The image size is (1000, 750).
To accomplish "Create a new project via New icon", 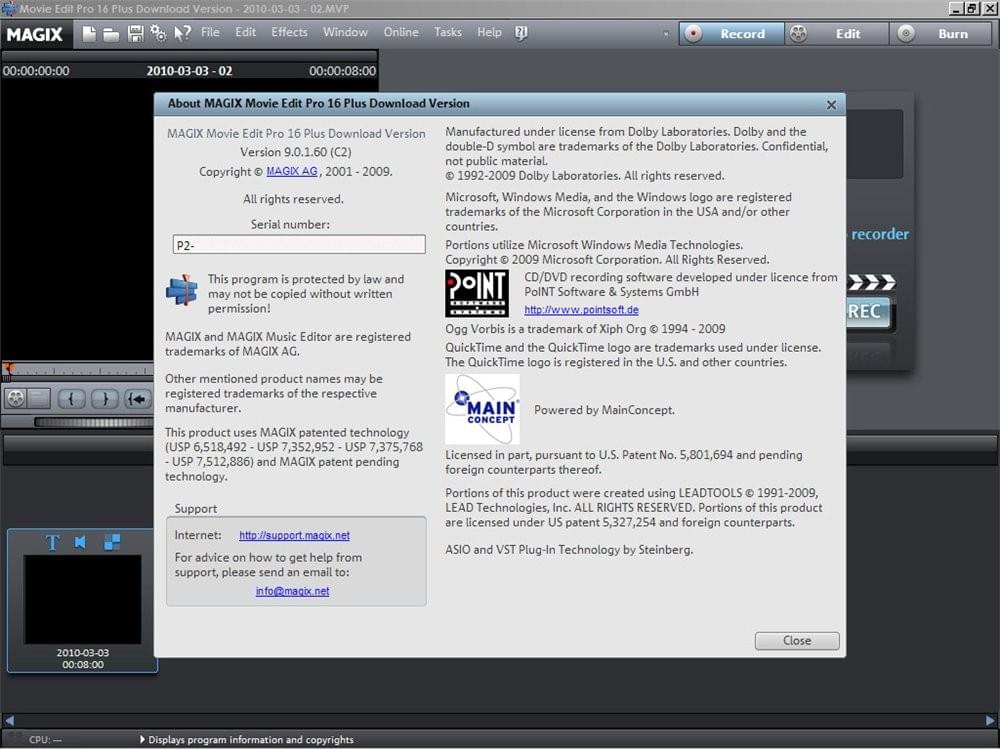I will 90,33.
